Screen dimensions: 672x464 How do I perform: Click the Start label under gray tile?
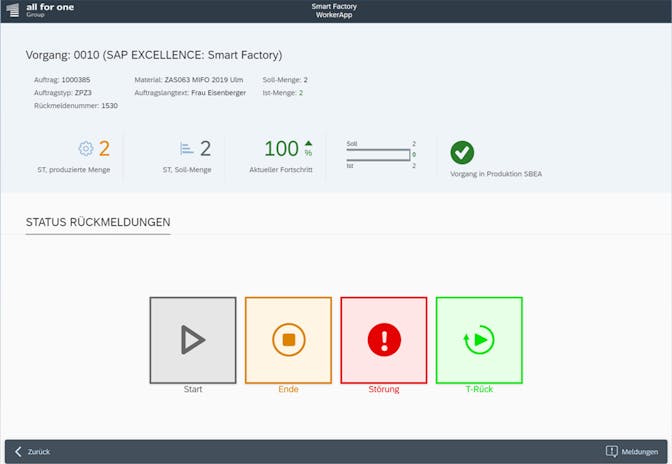(x=193, y=389)
